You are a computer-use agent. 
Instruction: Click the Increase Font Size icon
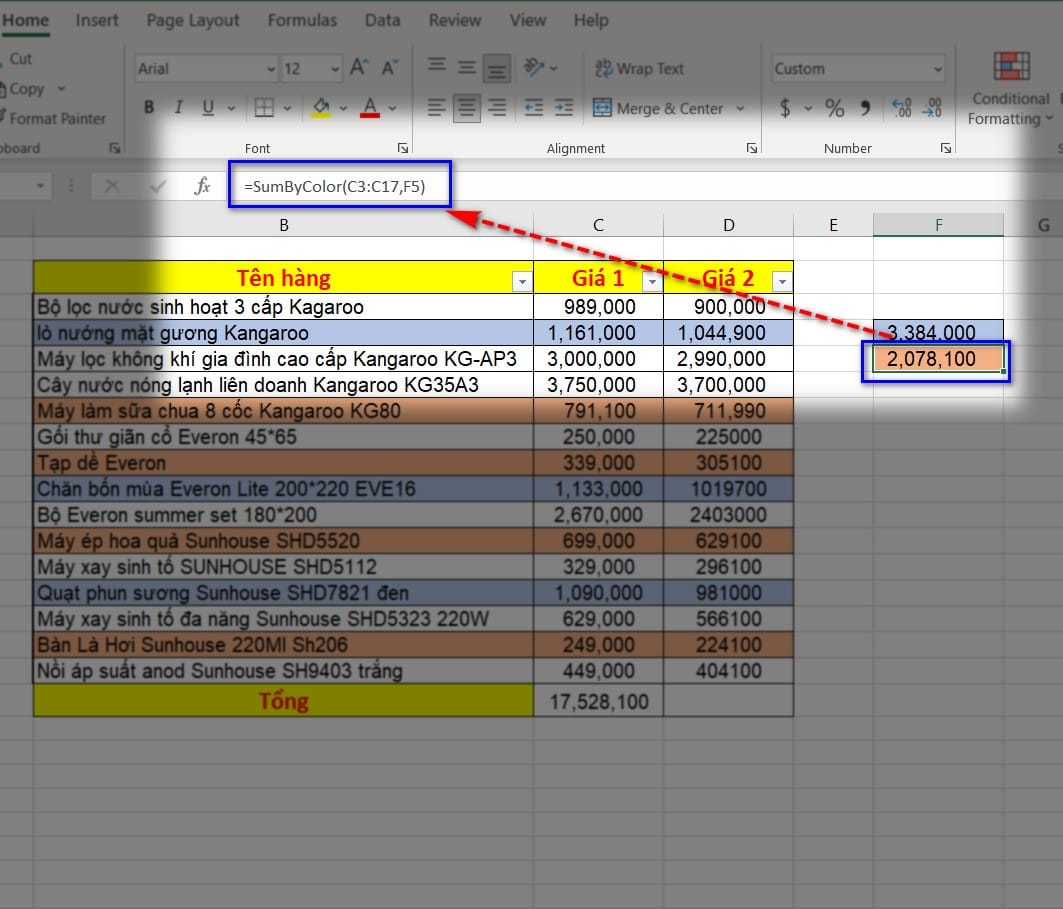pos(359,68)
